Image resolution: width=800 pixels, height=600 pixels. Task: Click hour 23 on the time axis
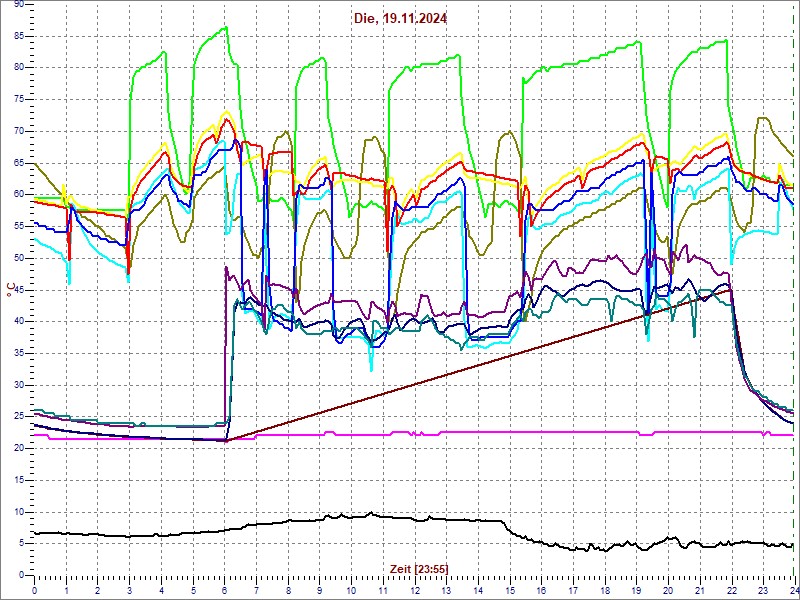(763, 590)
